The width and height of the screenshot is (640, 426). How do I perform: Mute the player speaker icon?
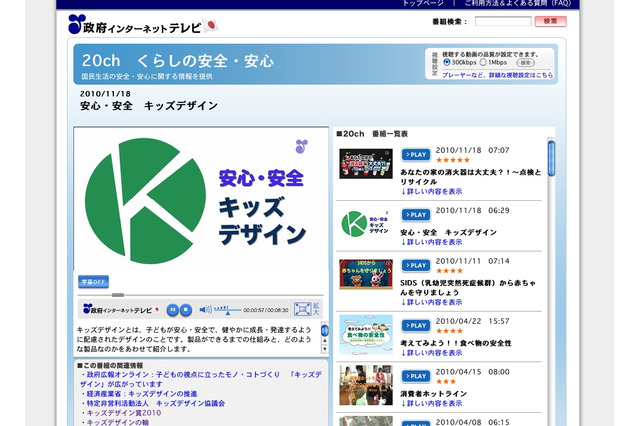[x=205, y=310]
